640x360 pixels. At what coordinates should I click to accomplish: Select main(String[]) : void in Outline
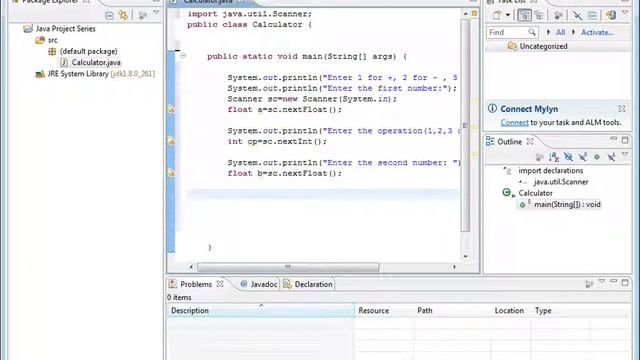[567, 204]
